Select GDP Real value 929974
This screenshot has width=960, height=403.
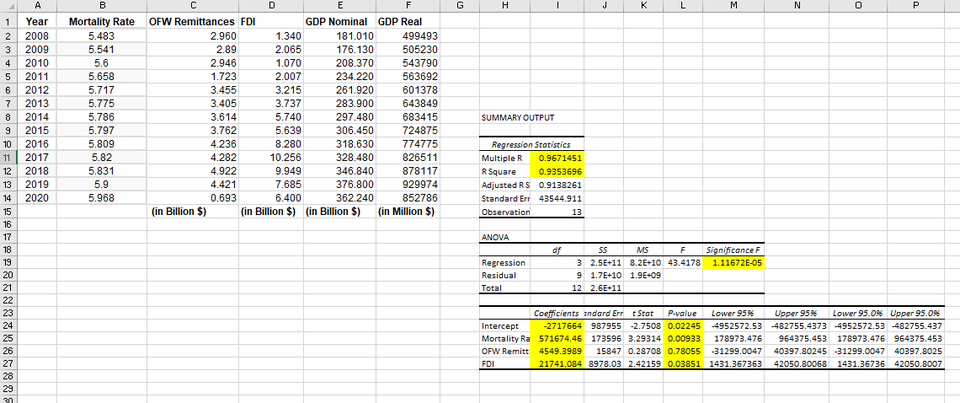pos(408,185)
